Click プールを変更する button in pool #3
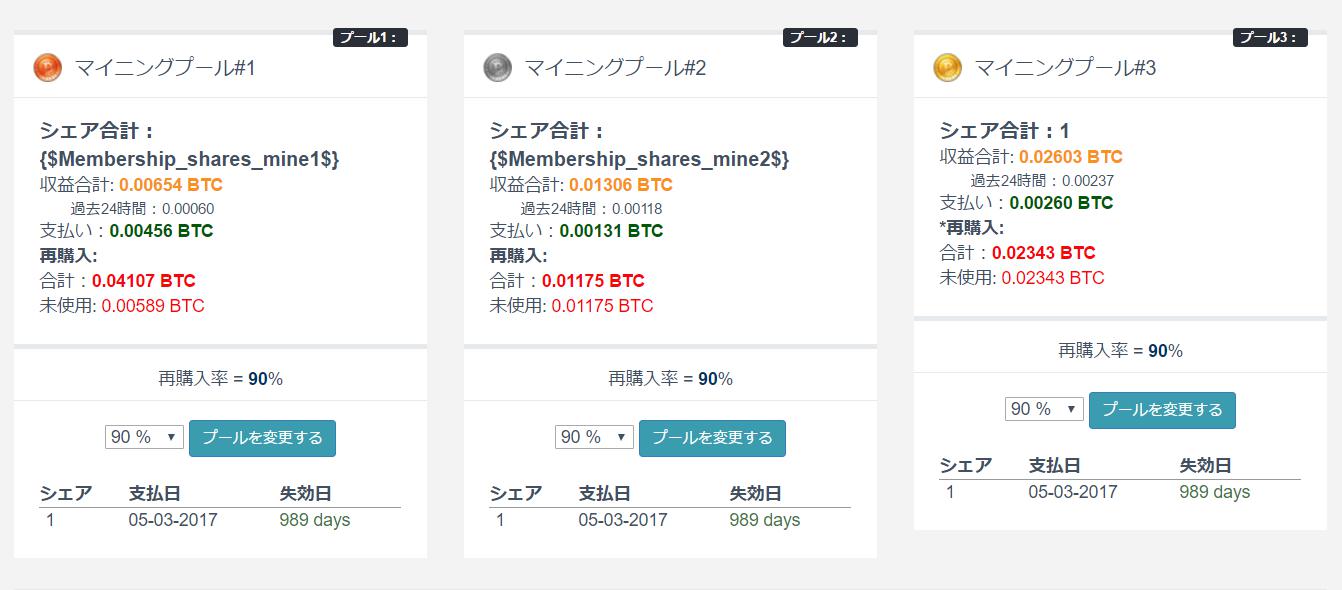 click(1162, 410)
